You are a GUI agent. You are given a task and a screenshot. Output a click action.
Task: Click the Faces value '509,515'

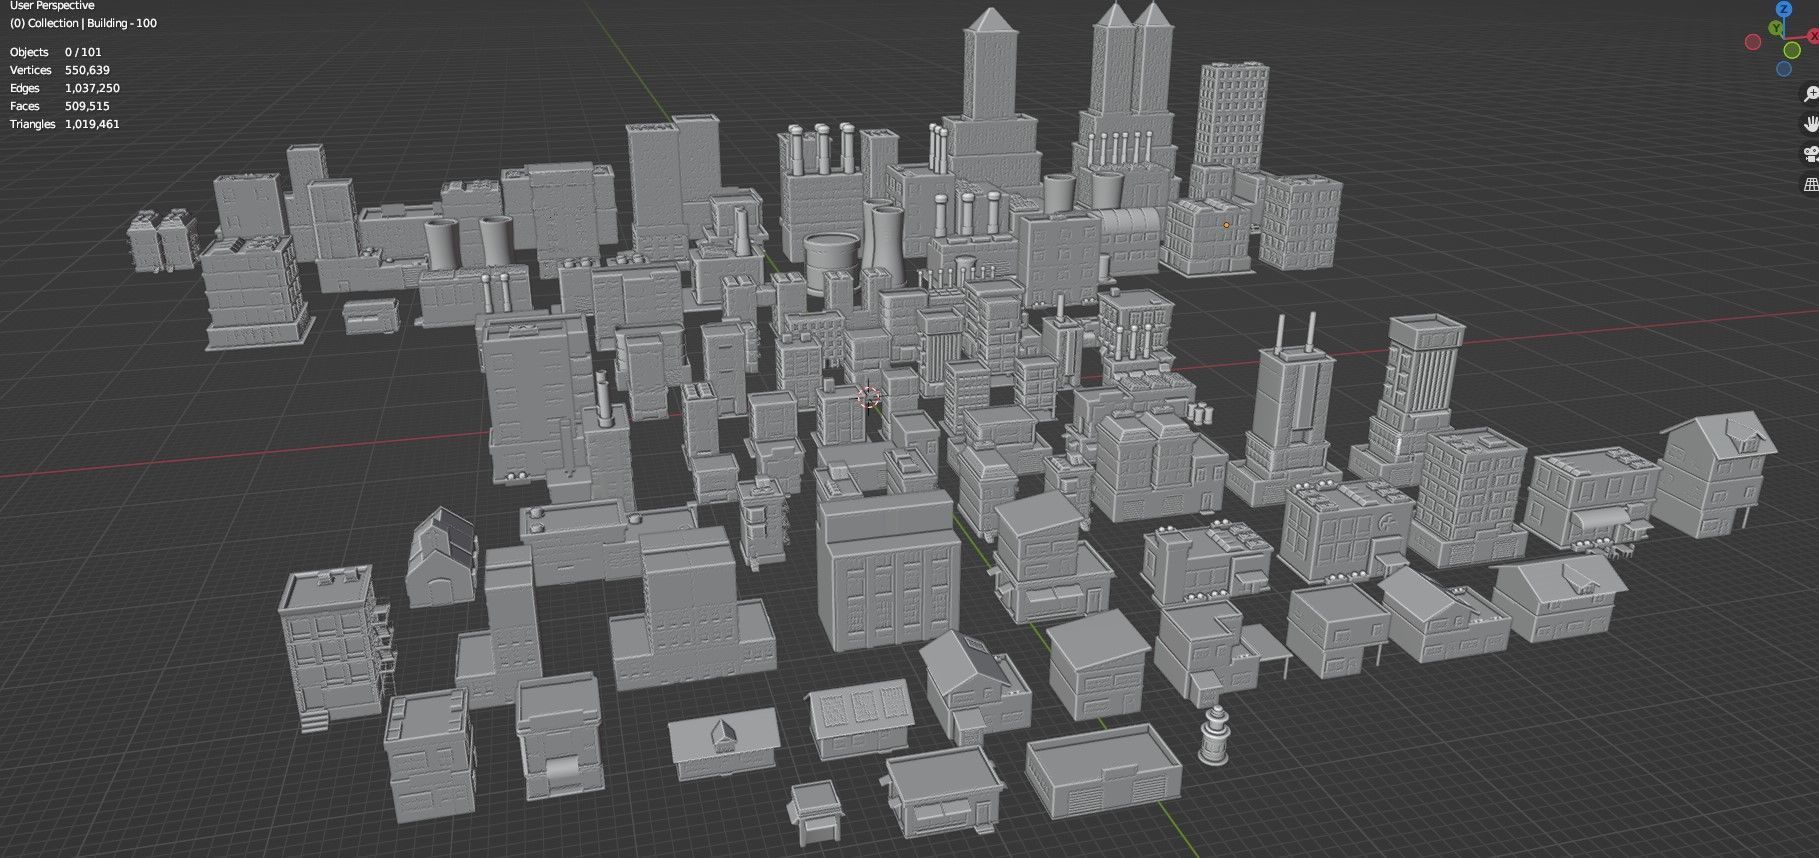click(87, 106)
